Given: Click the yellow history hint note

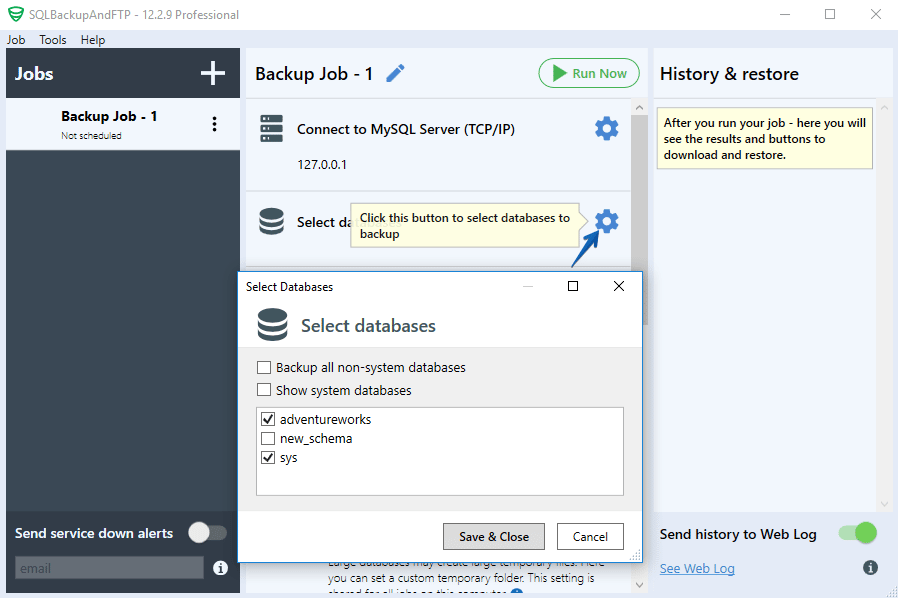Looking at the screenshot, I should [765, 139].
